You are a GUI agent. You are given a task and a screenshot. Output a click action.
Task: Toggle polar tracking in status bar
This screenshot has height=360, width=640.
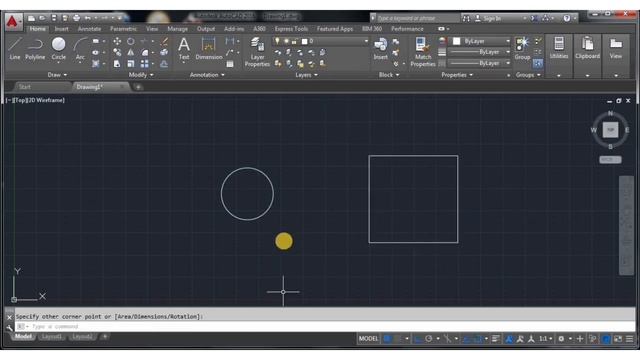[429, 339]
